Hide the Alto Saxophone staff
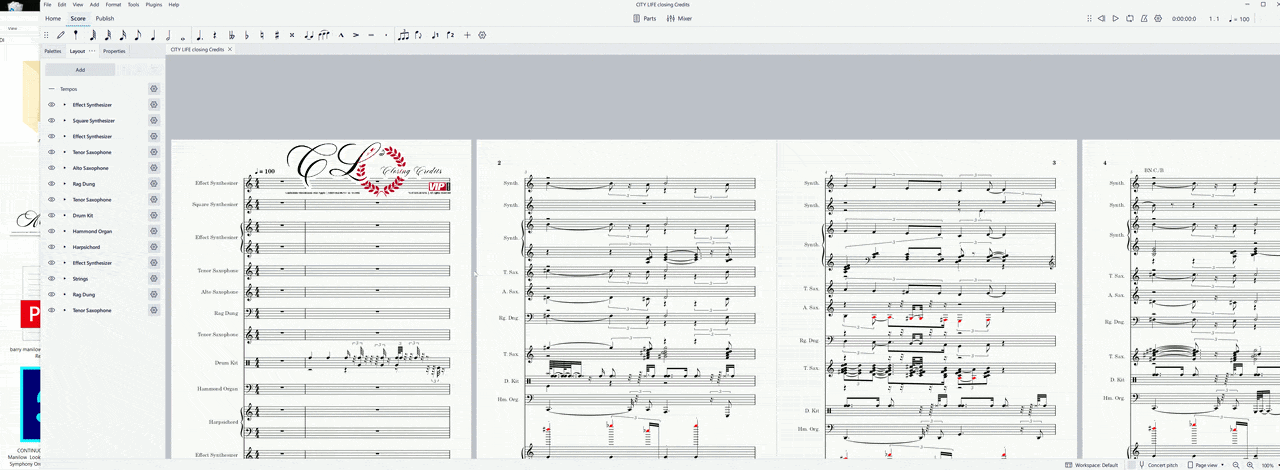1280x470 pixels. click(x=51, y=168)
